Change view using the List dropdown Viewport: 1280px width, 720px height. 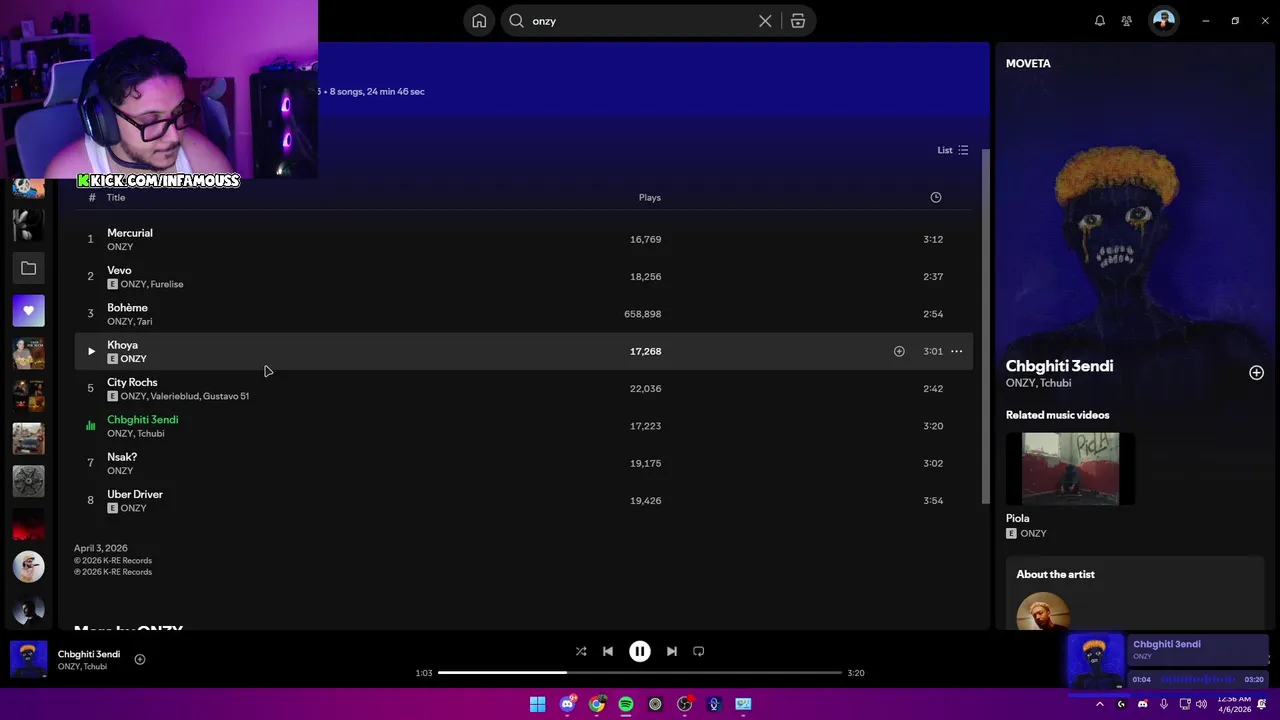(952, 150)
